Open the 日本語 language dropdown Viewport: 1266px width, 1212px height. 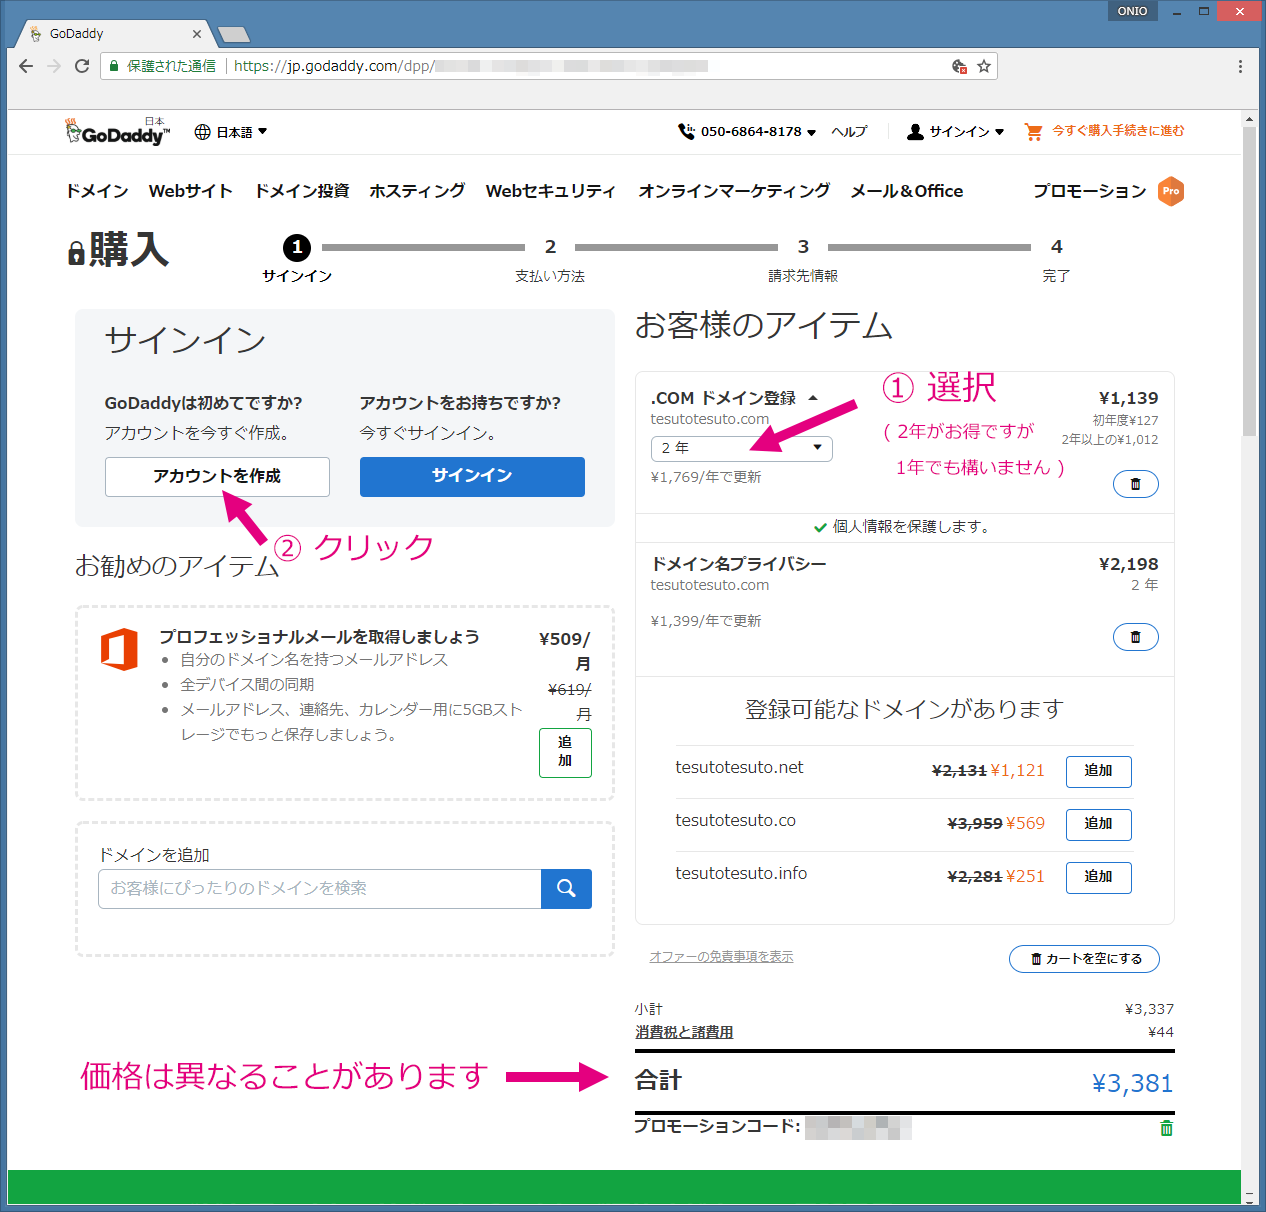(x=231, y=132)
